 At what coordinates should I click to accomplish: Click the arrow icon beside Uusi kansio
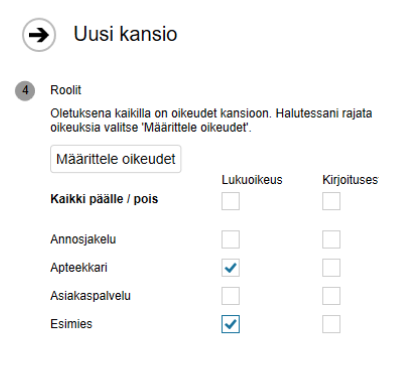pos(39,35)
